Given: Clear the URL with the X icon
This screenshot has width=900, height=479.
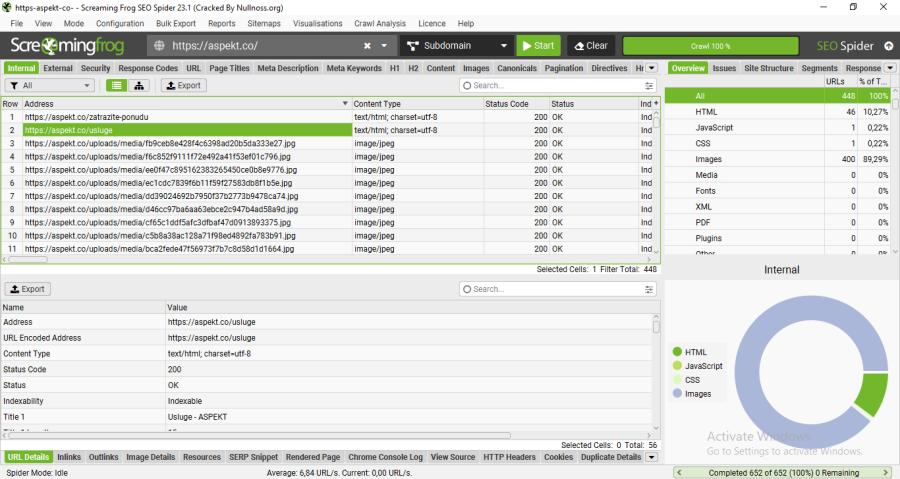Looking at the screenshot, I should 367,46.
